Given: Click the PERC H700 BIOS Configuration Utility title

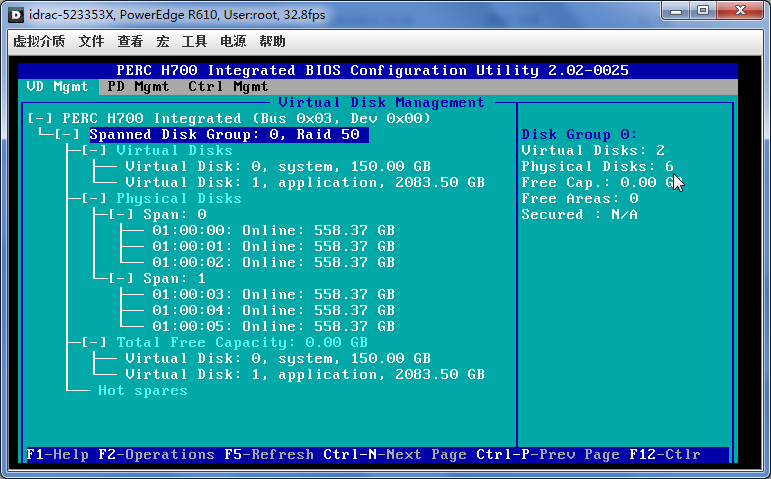Looking at the screenshot, I should pyautogui.click(x=372, y=71).
